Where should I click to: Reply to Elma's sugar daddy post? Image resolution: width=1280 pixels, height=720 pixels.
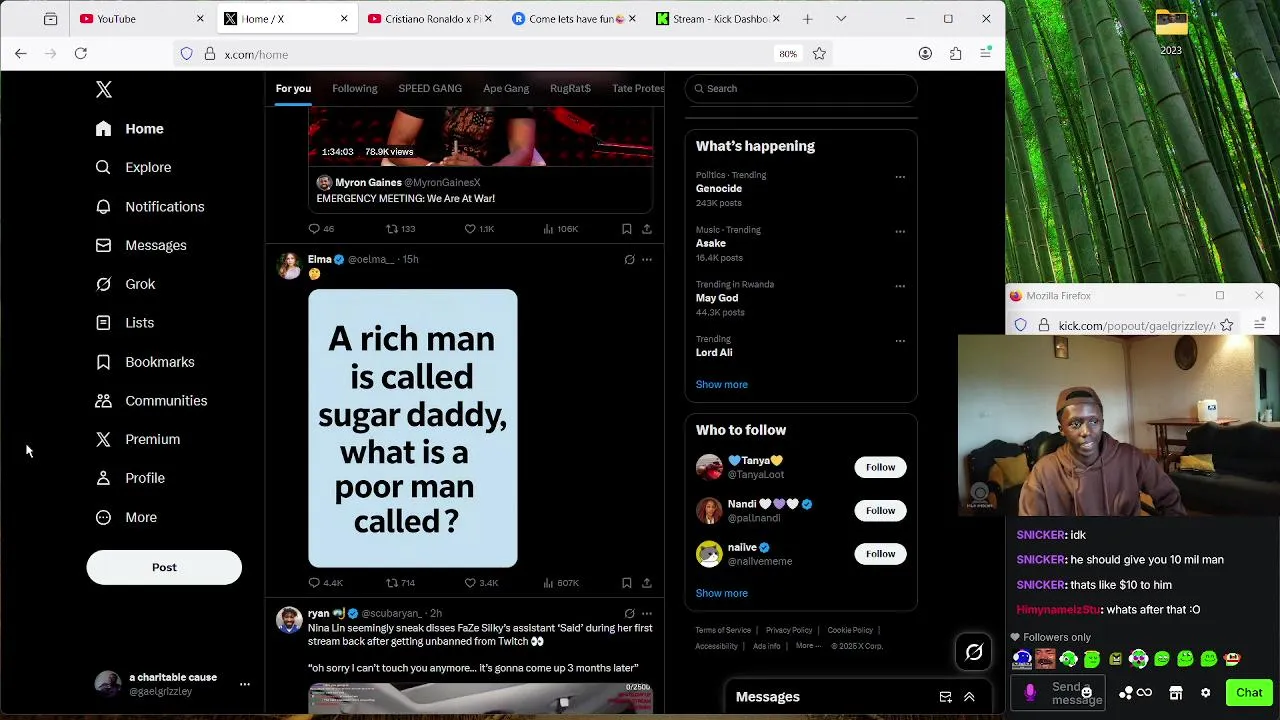click(314, 583)
